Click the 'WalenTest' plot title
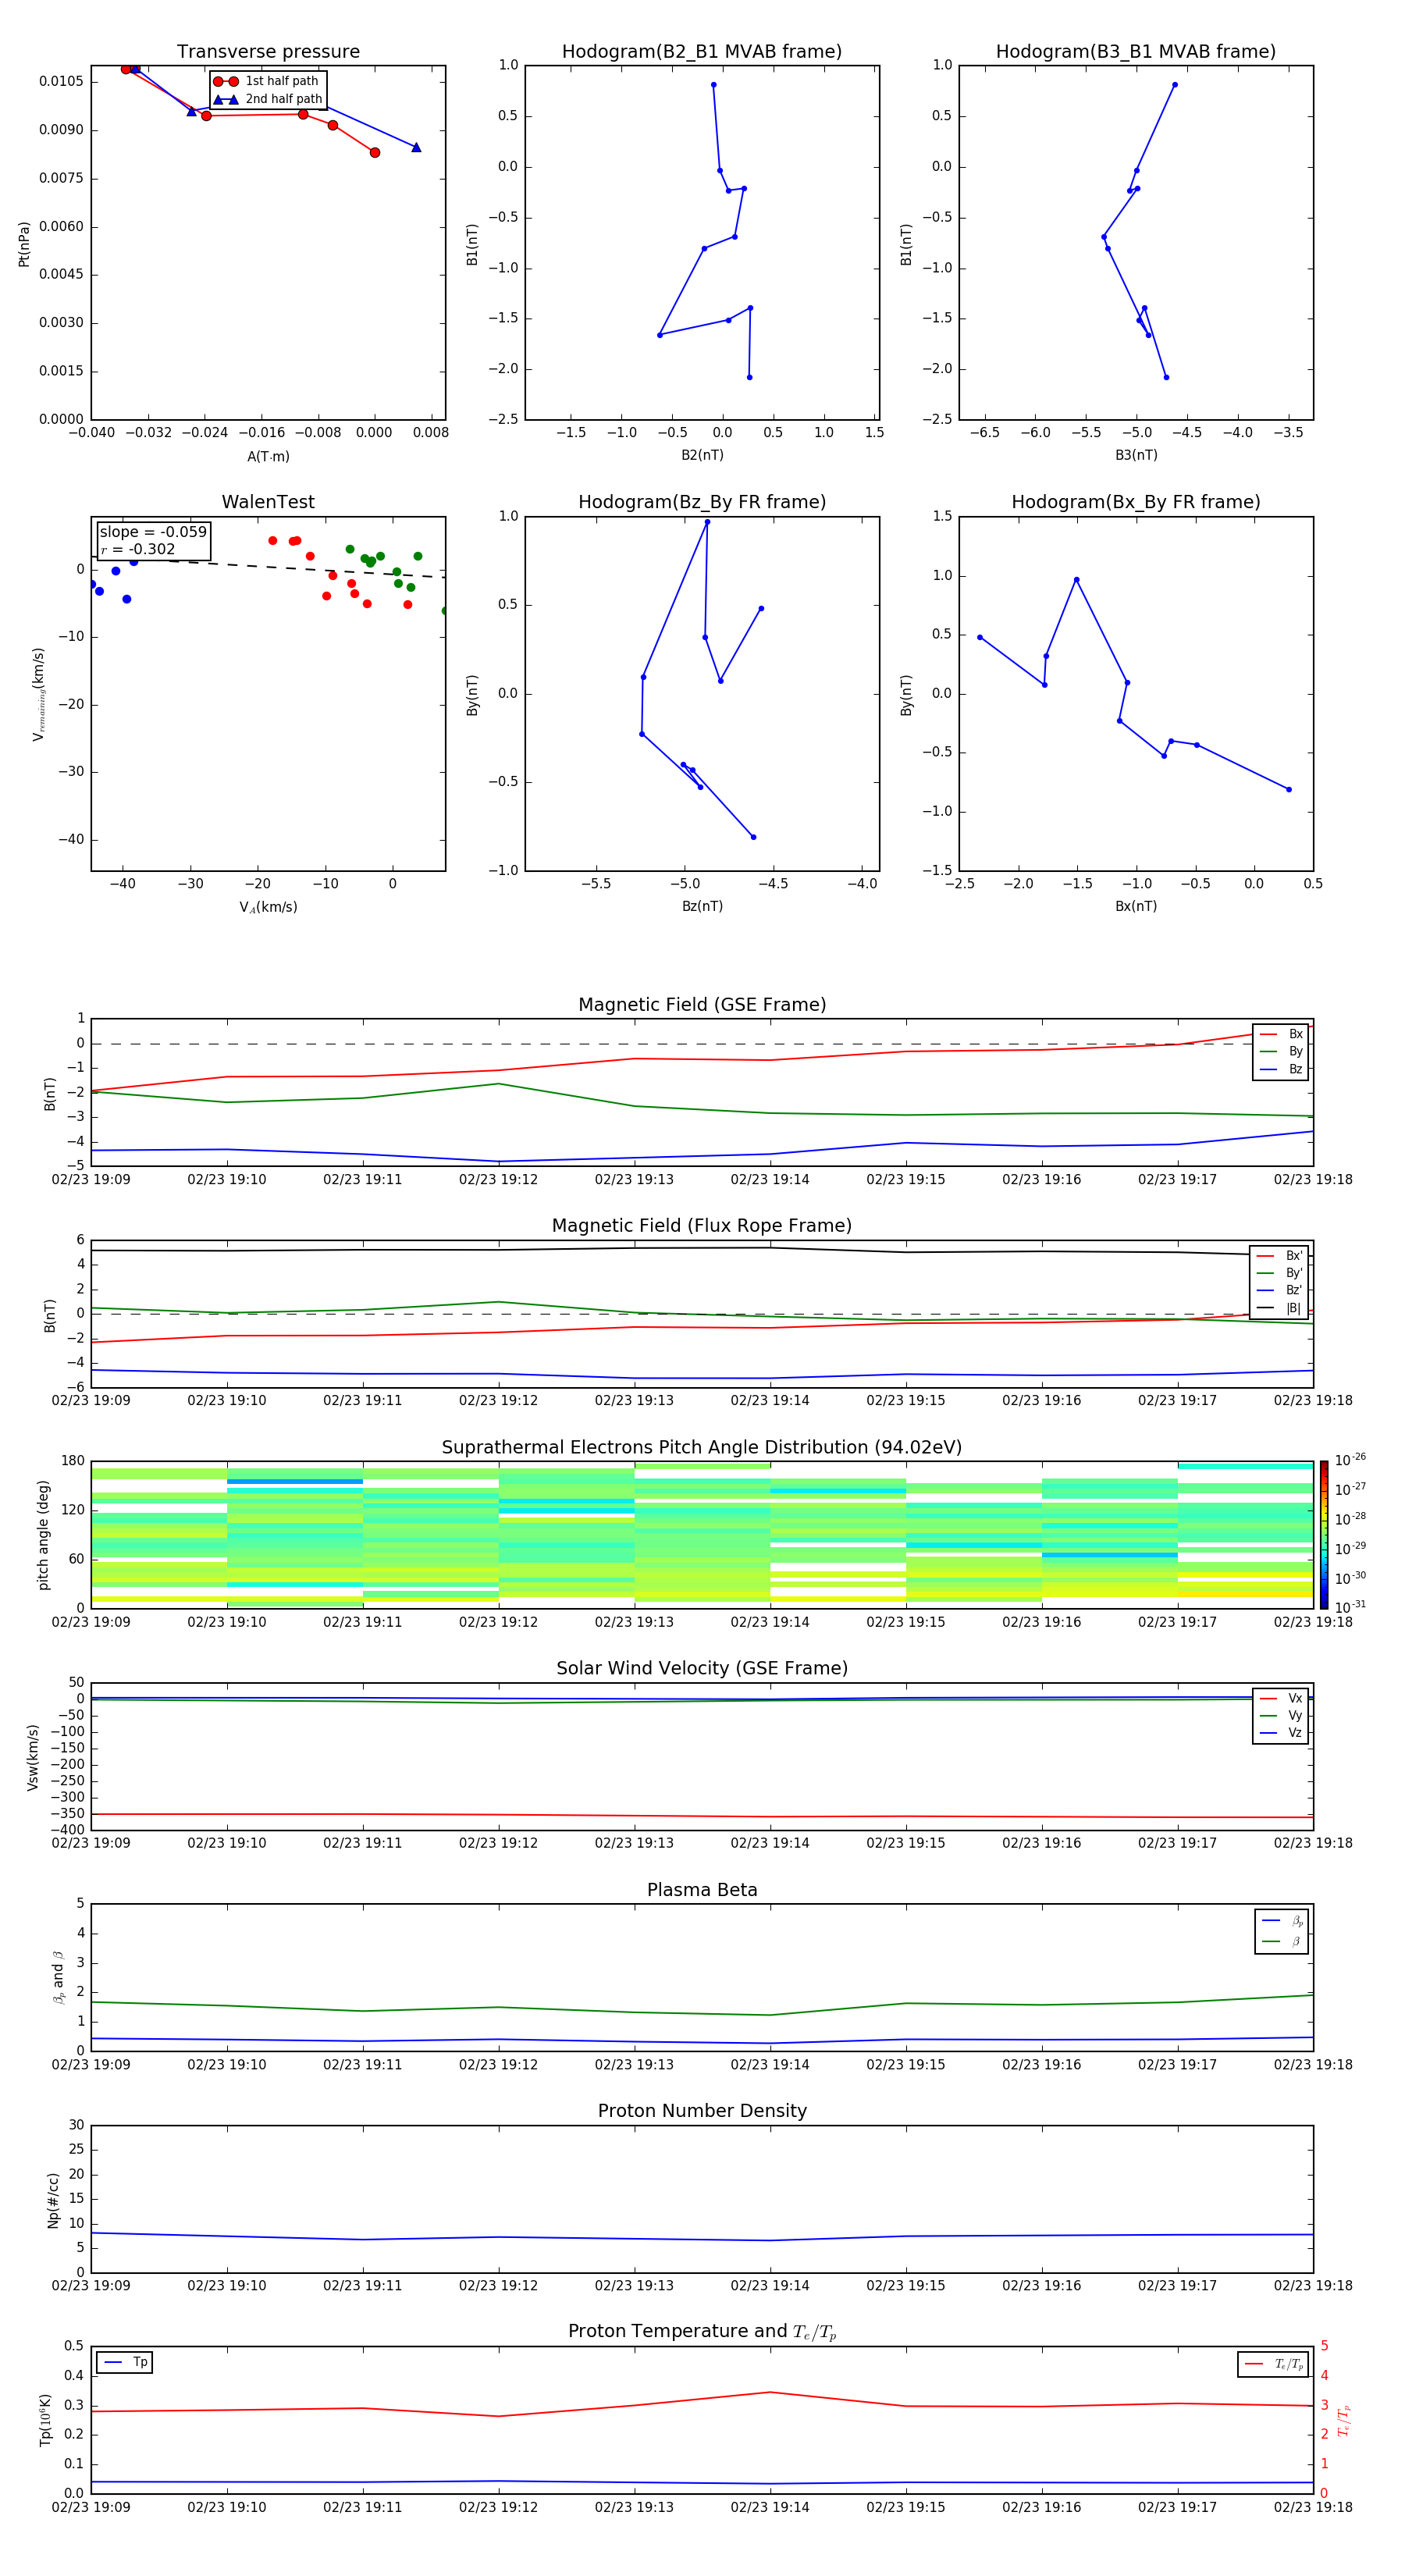The image size is (1405, 2576). pyautogui.click(x=268, y=502)
